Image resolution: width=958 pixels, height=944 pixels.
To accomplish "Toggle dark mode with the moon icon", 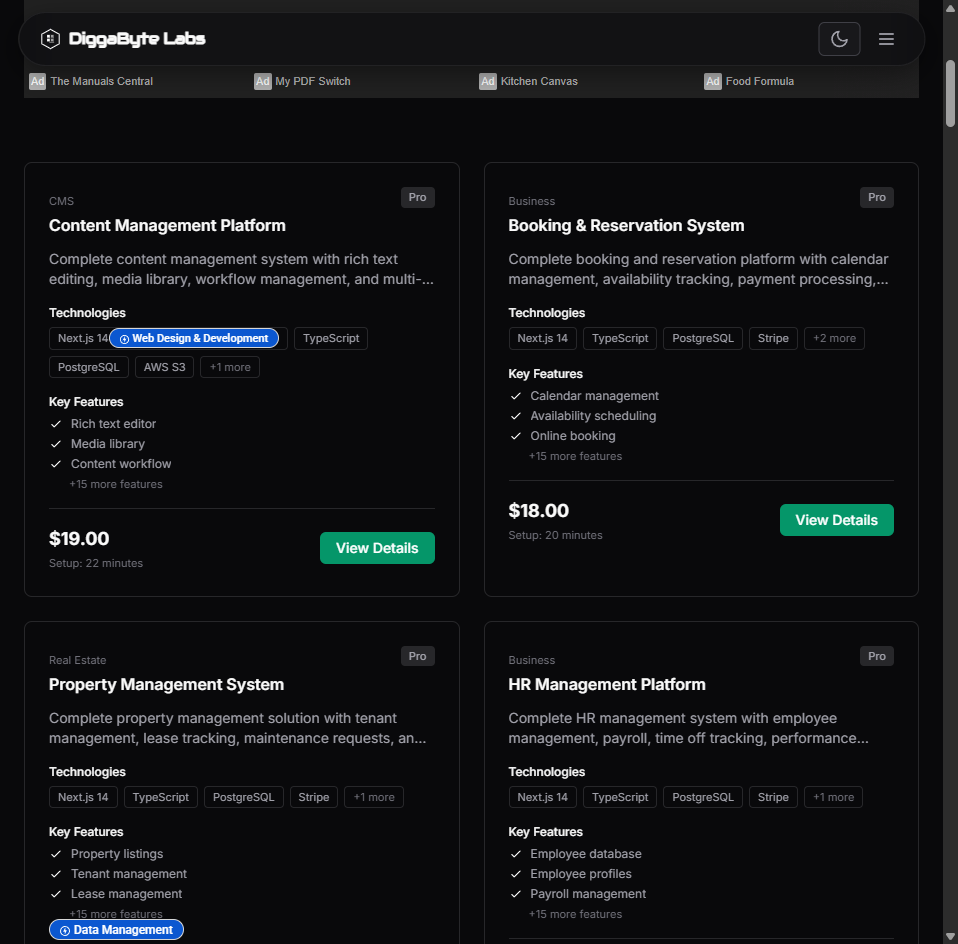I will click(839, 38).
